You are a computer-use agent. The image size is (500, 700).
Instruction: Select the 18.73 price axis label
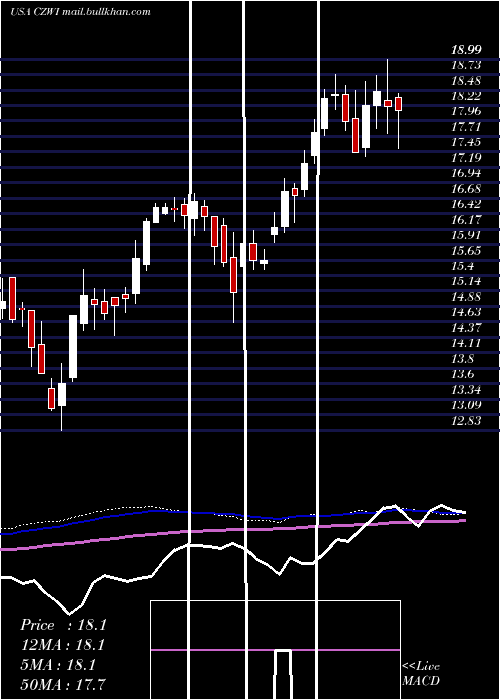(x=466, y=65)
